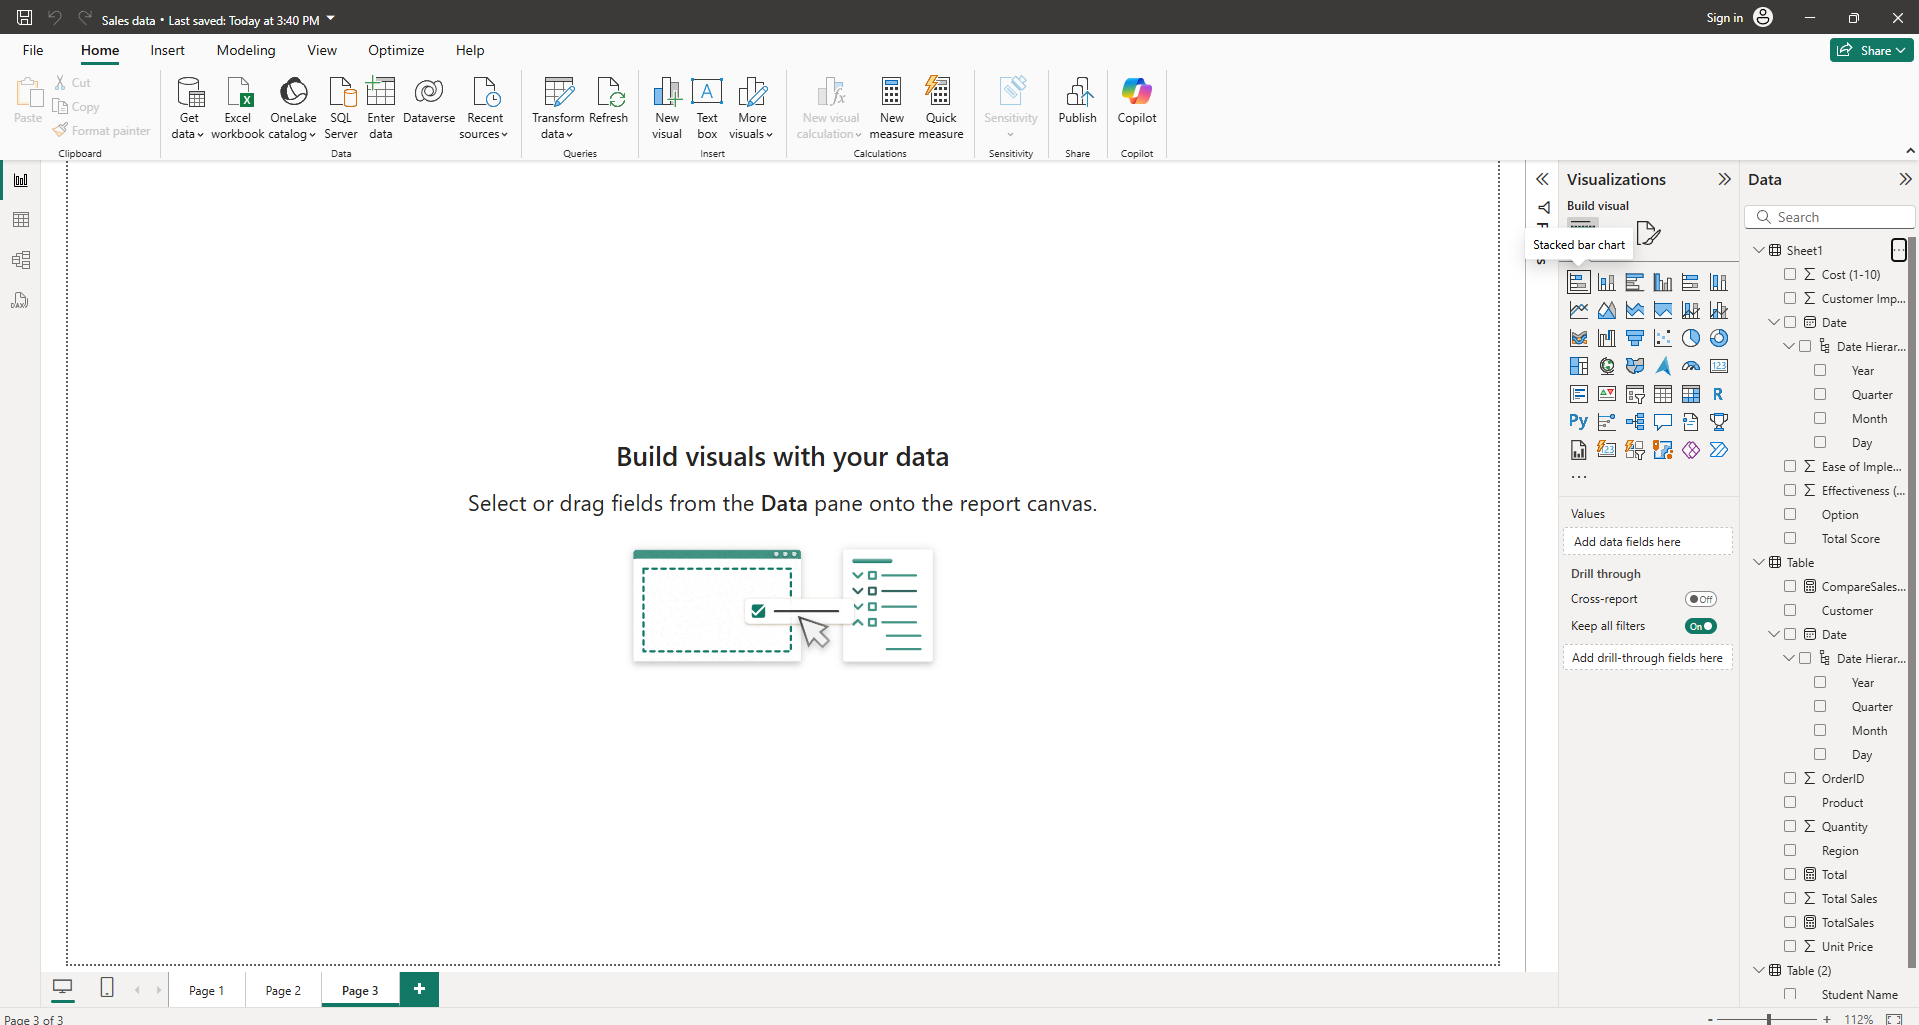The width and height of the screenshot is (1919, 1025).
Task: Click the Publish button
Action: (1077, 100)
